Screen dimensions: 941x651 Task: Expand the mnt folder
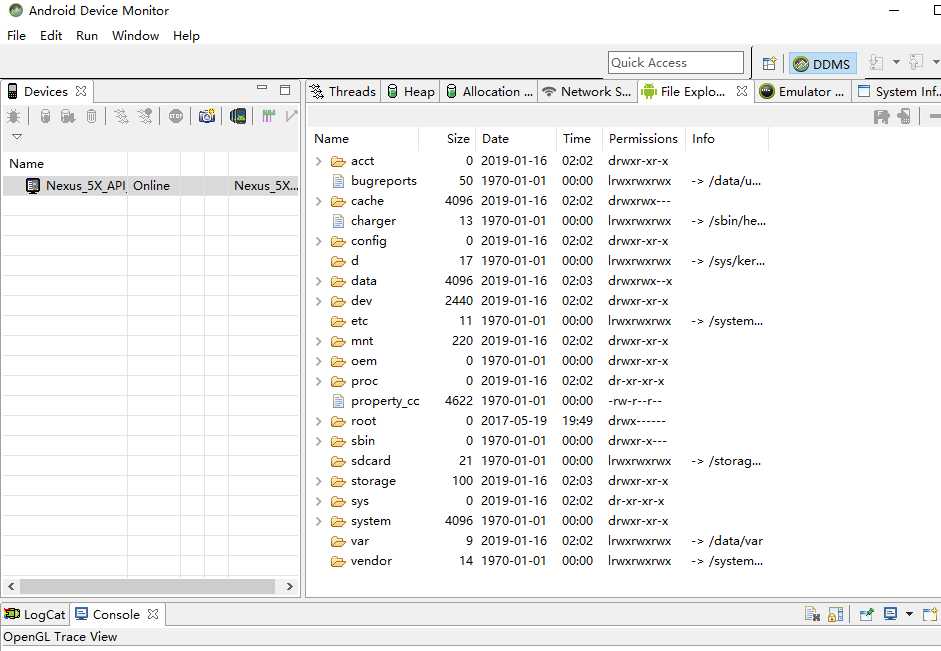tap(319, 341)
